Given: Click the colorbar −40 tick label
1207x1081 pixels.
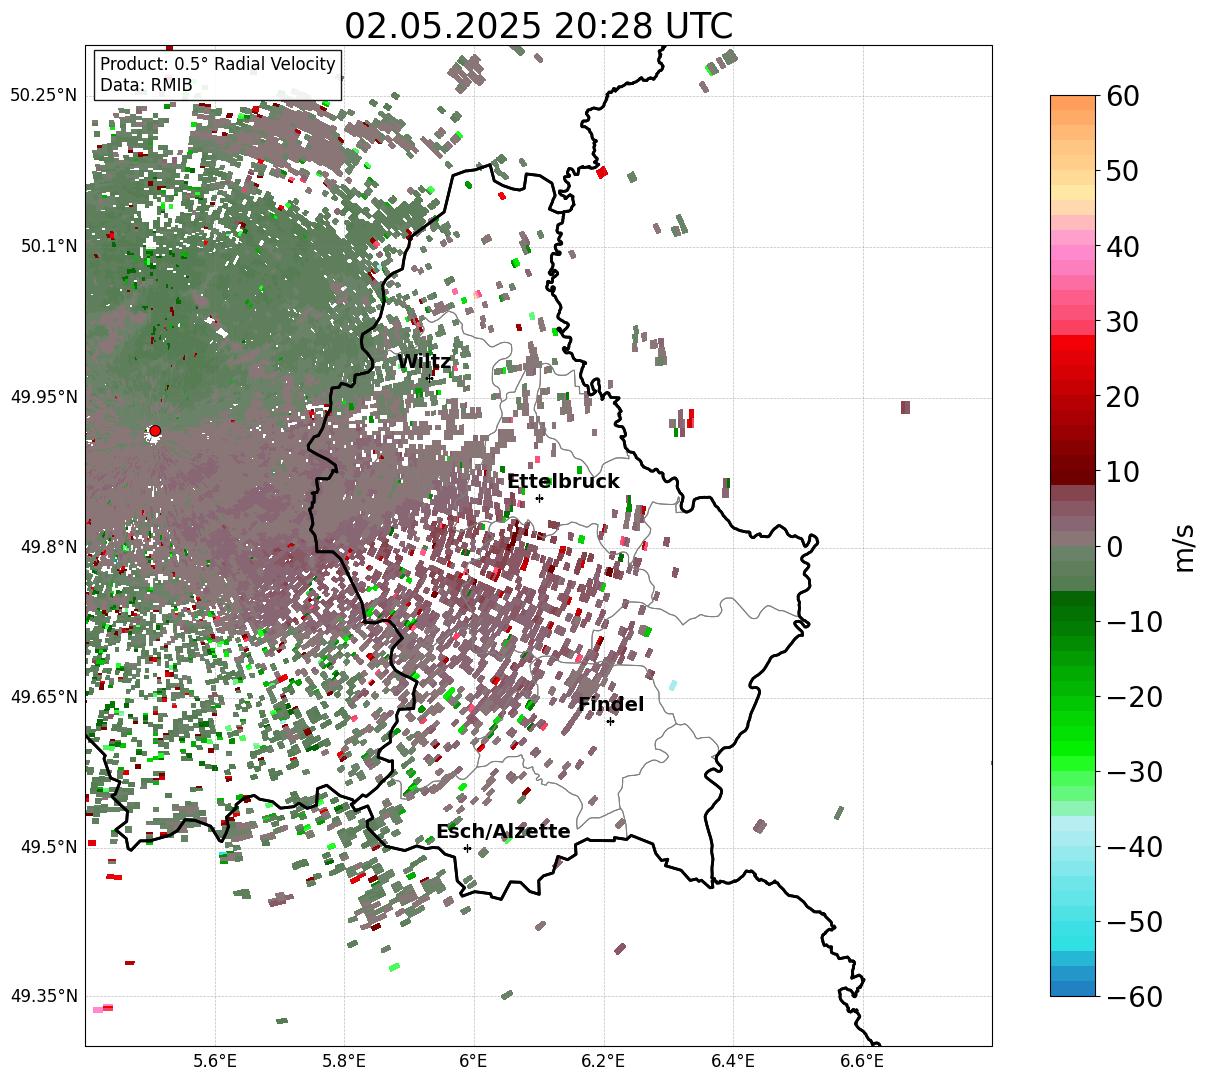Looking at the screenshot, I should click(1134, 846).
